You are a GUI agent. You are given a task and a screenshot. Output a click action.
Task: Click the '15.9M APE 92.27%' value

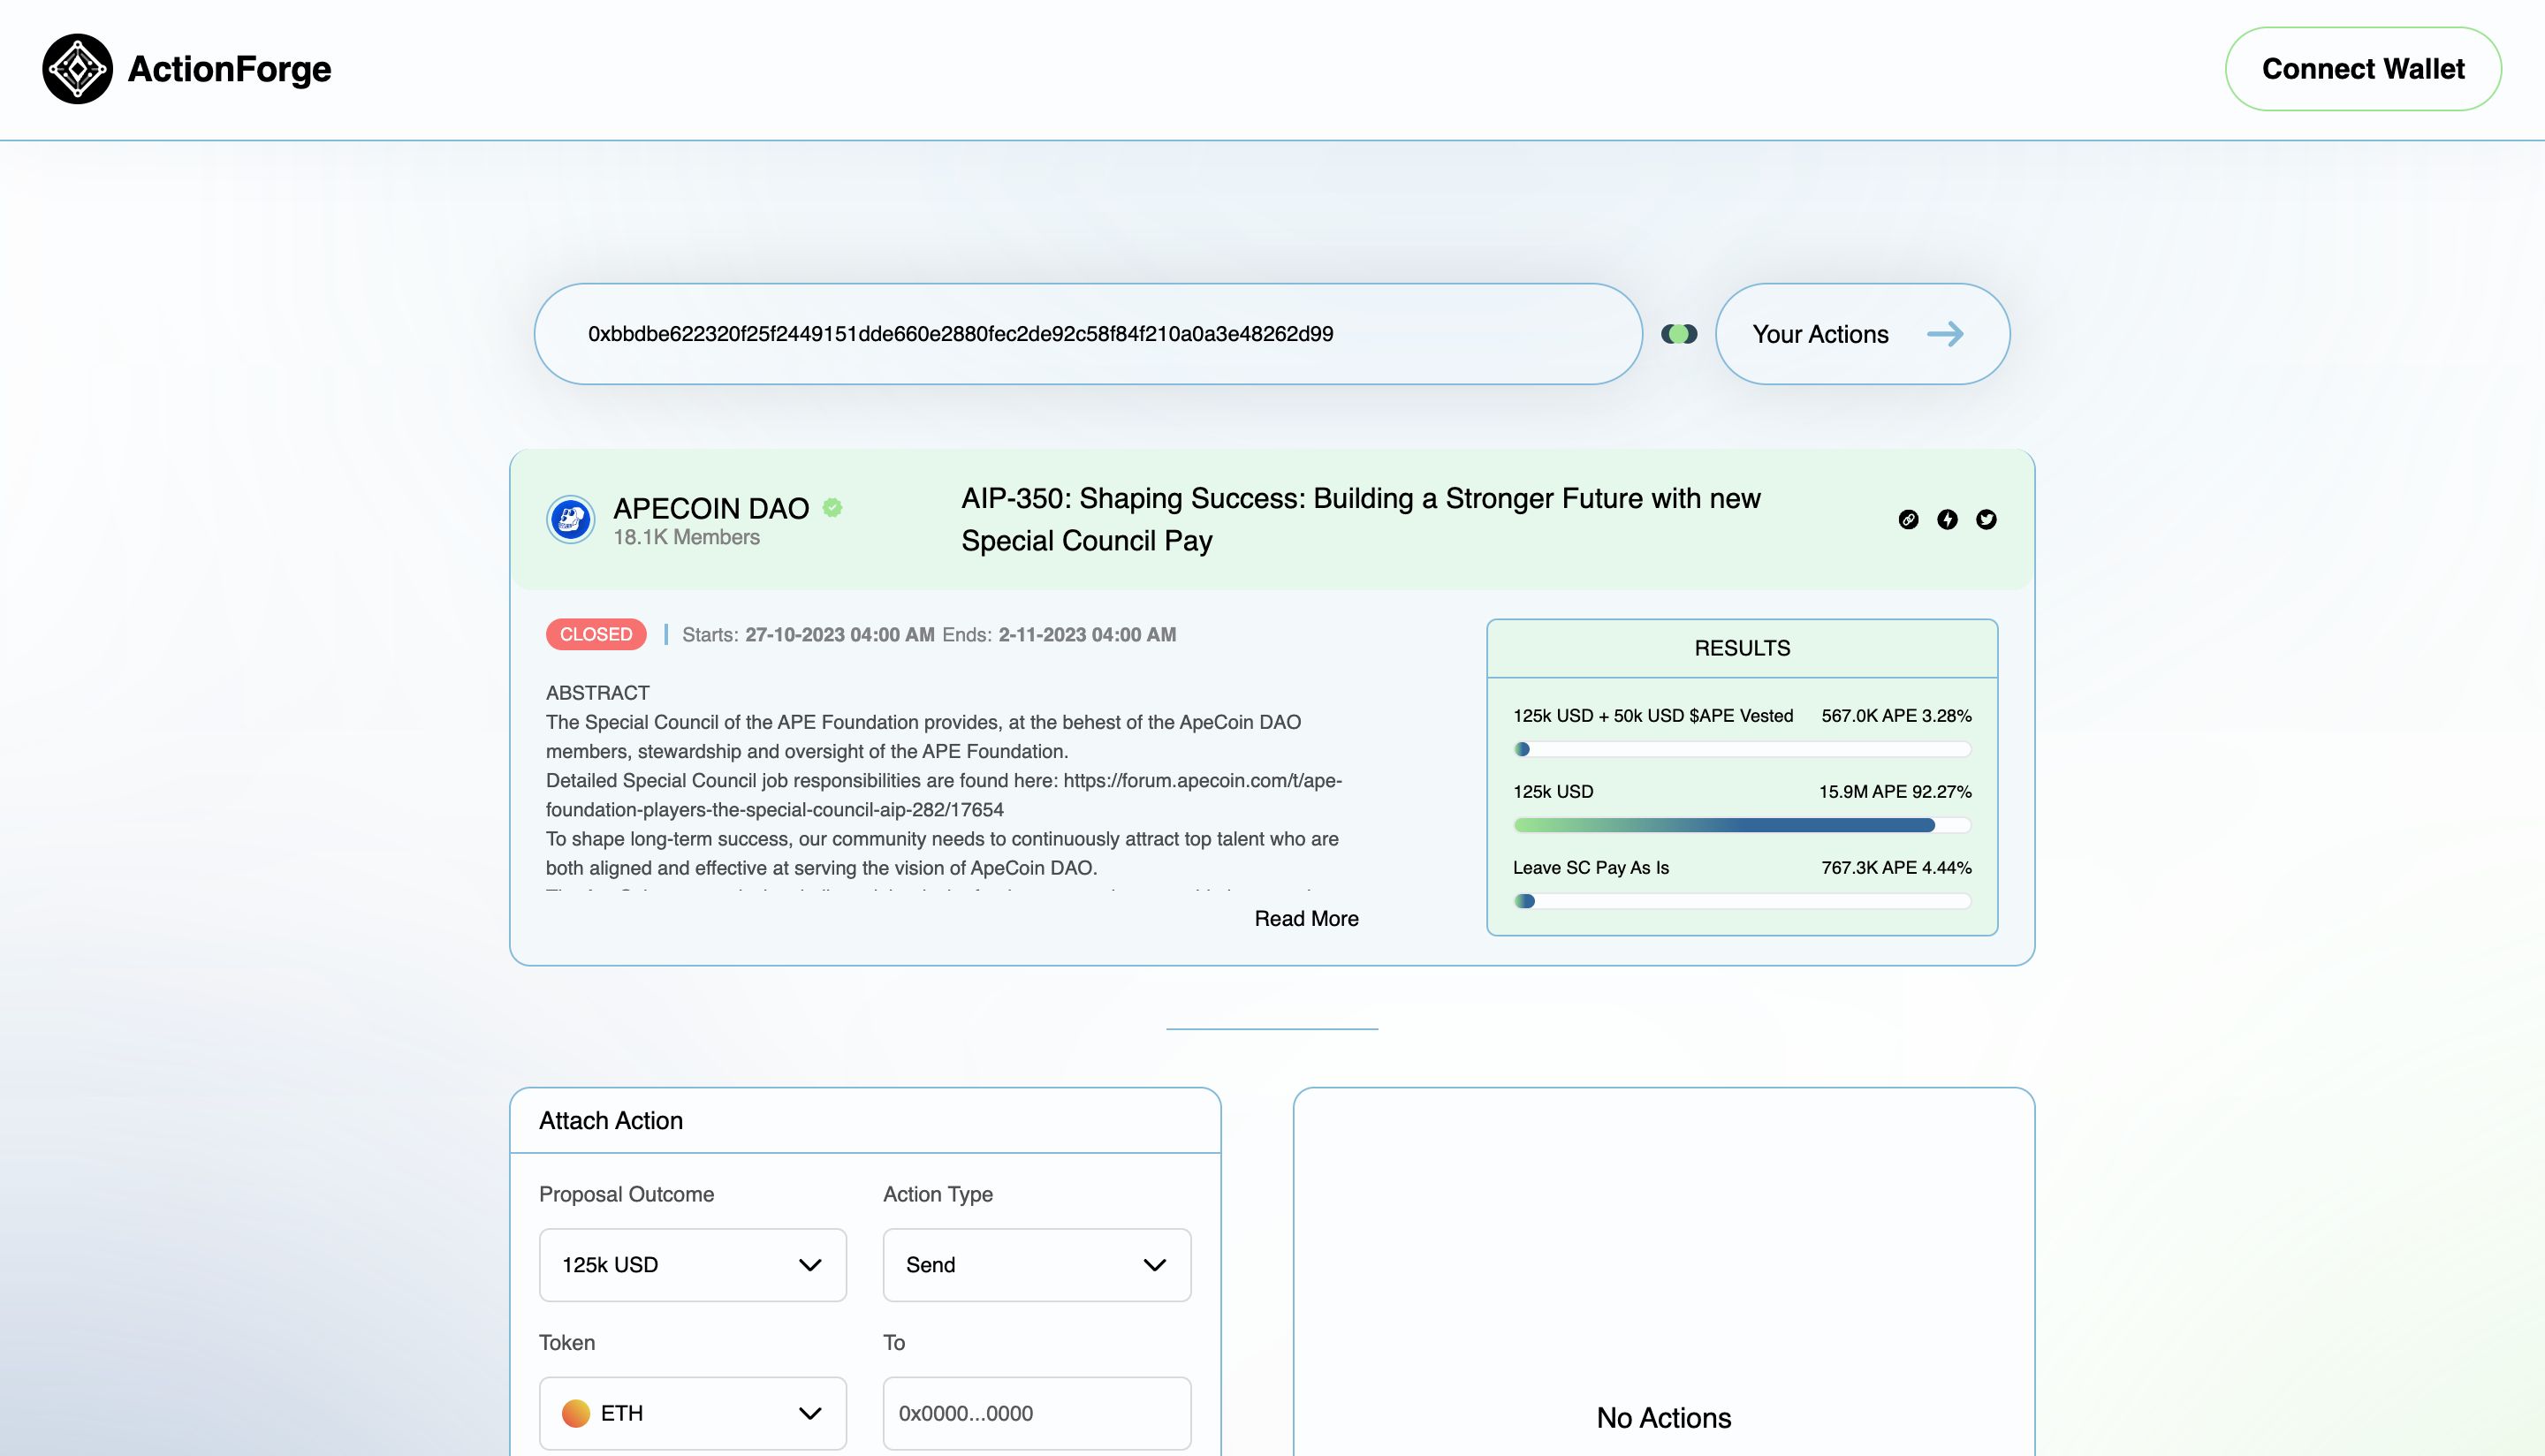coord(1895,791)
